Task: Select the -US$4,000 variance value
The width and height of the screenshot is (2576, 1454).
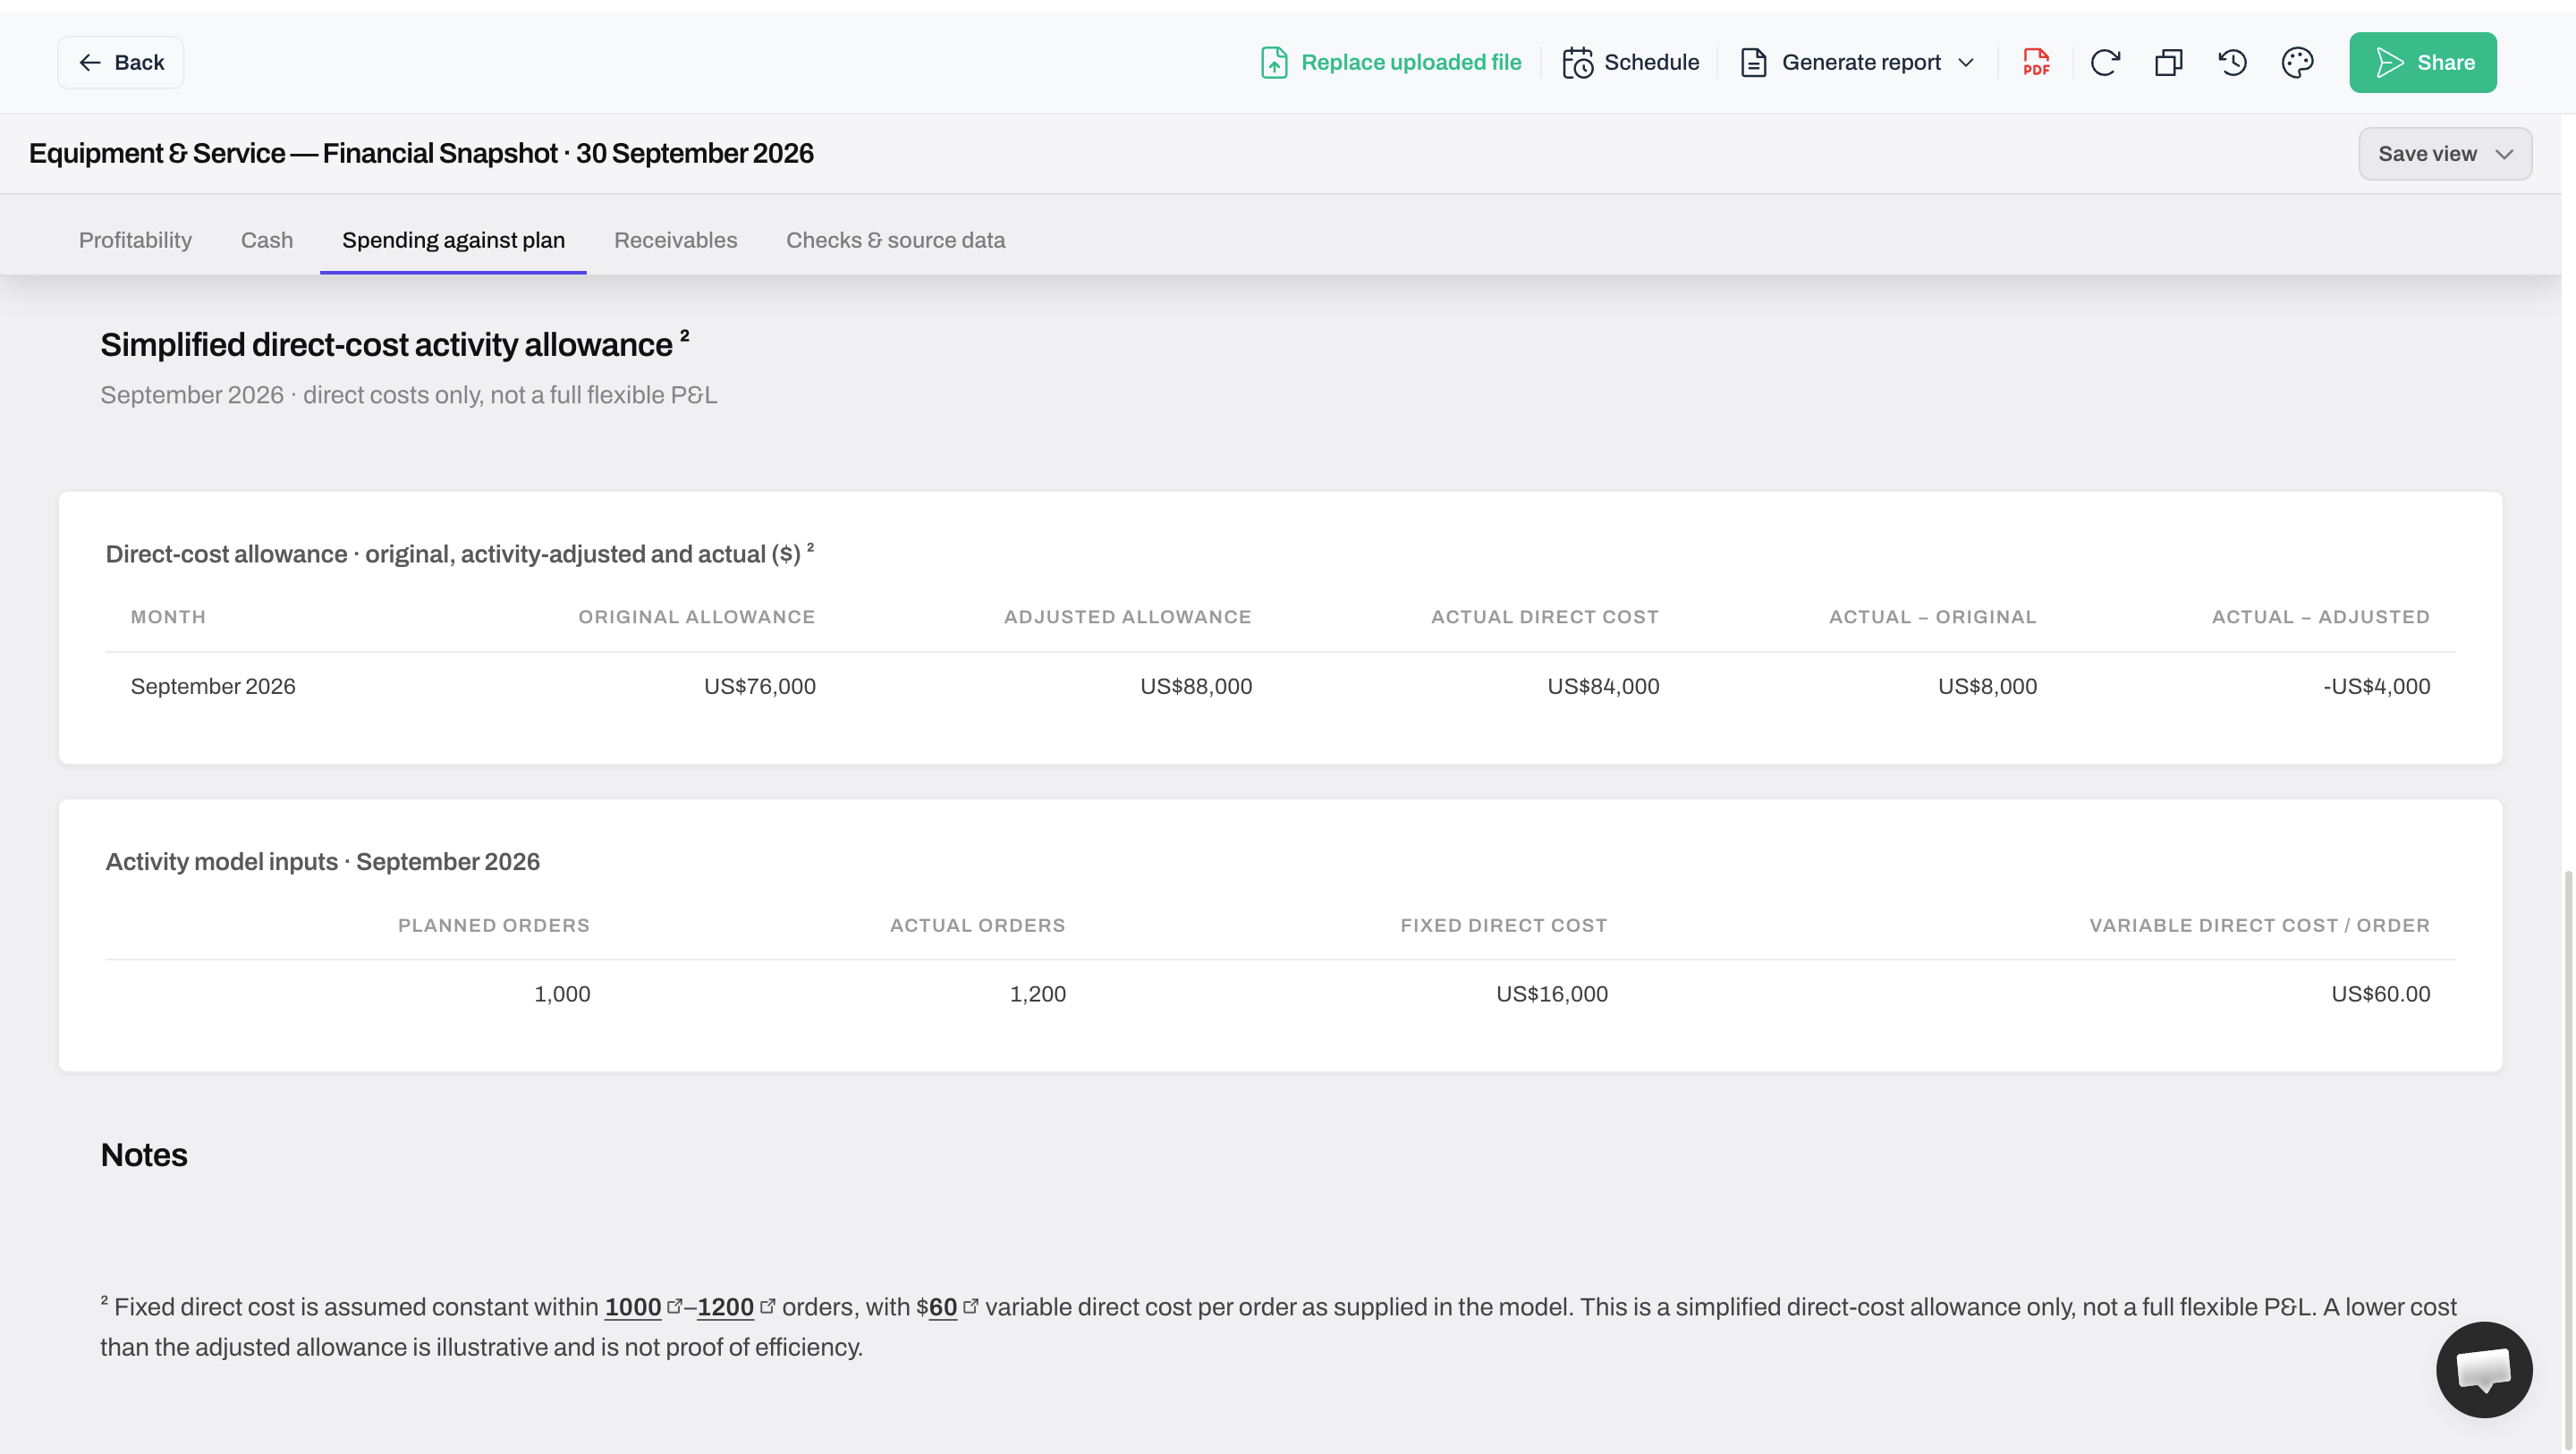Action: [x=2376, y=686]
